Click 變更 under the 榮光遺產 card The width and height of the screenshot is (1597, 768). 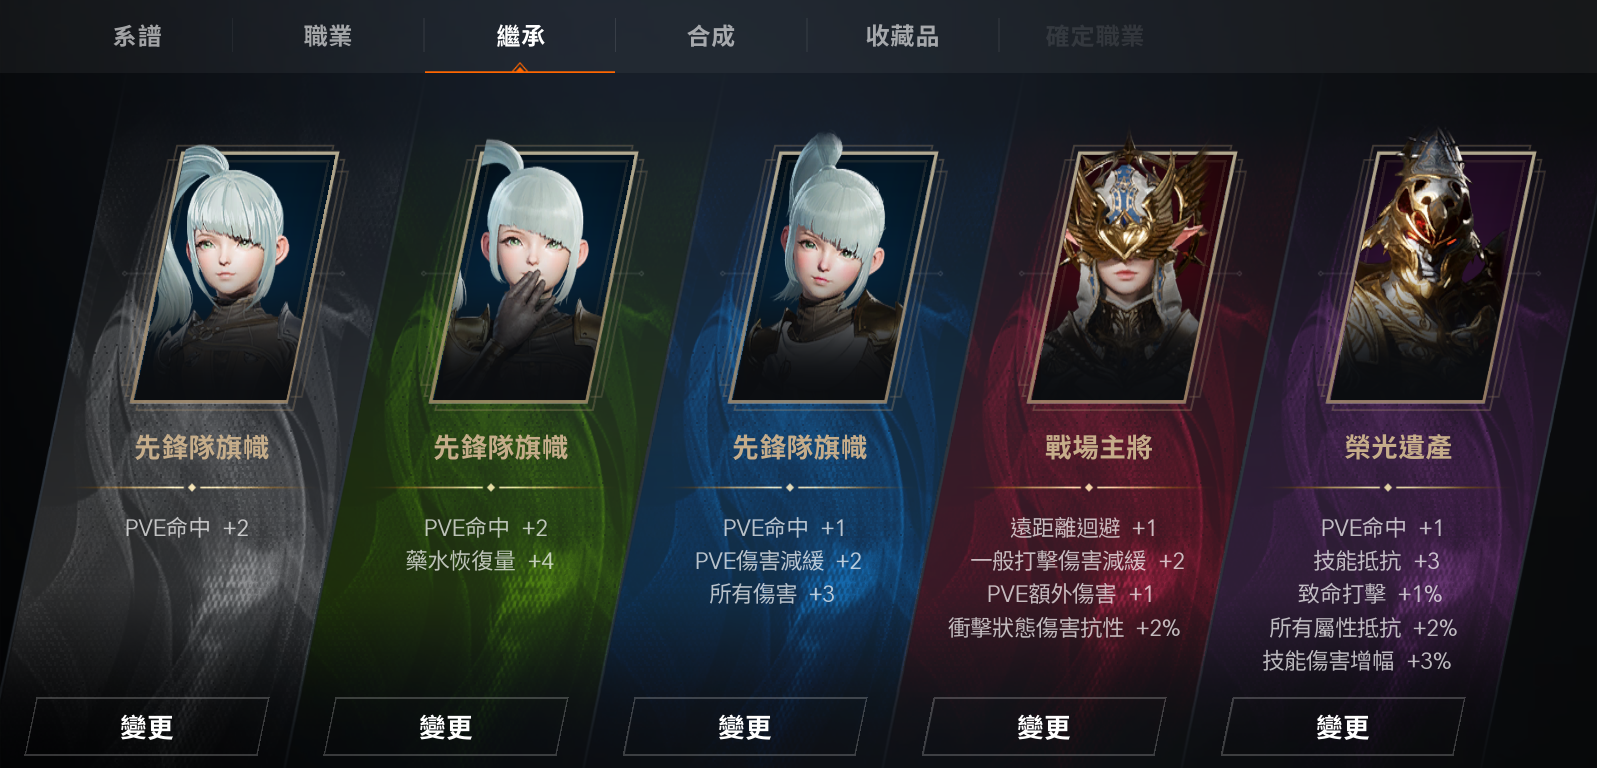(1343, 727)
